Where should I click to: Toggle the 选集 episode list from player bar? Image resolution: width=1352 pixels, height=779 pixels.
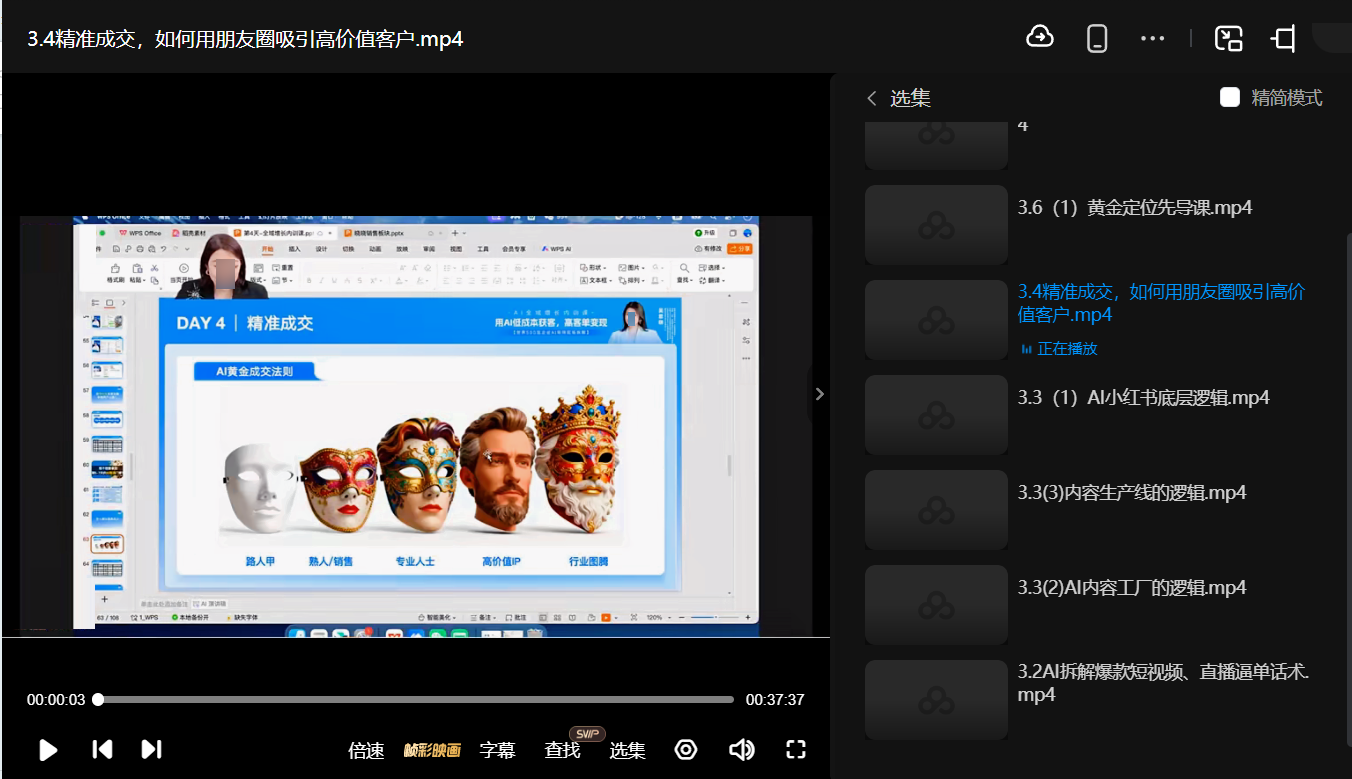click(x=628, y=750)
